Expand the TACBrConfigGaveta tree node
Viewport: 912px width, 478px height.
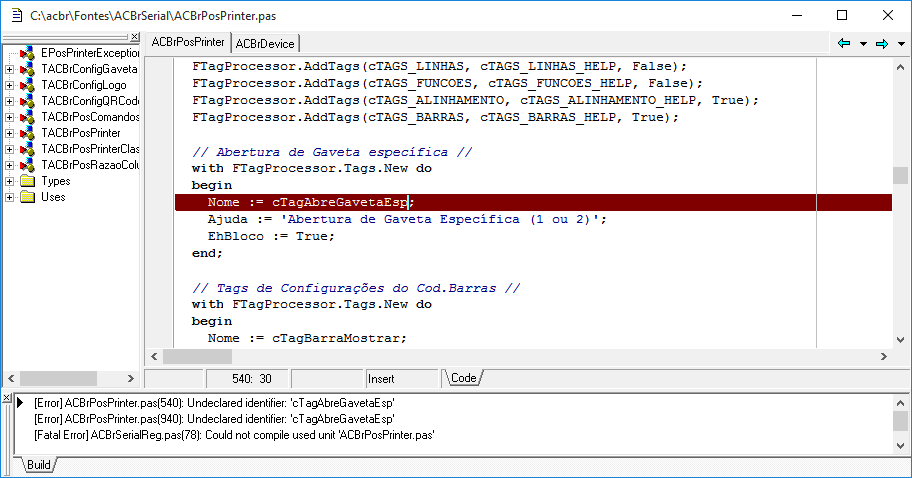(x=9, y=69)
